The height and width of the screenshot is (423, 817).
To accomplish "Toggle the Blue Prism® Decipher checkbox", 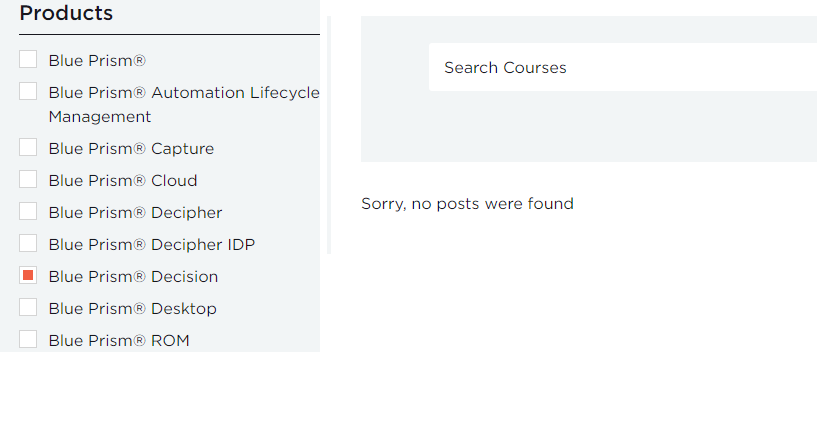I will [28, 212].
